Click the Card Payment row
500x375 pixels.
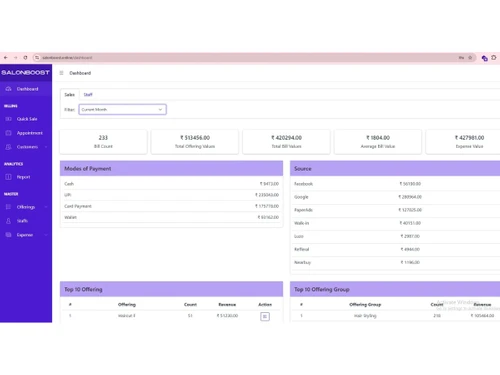point(171,206)
